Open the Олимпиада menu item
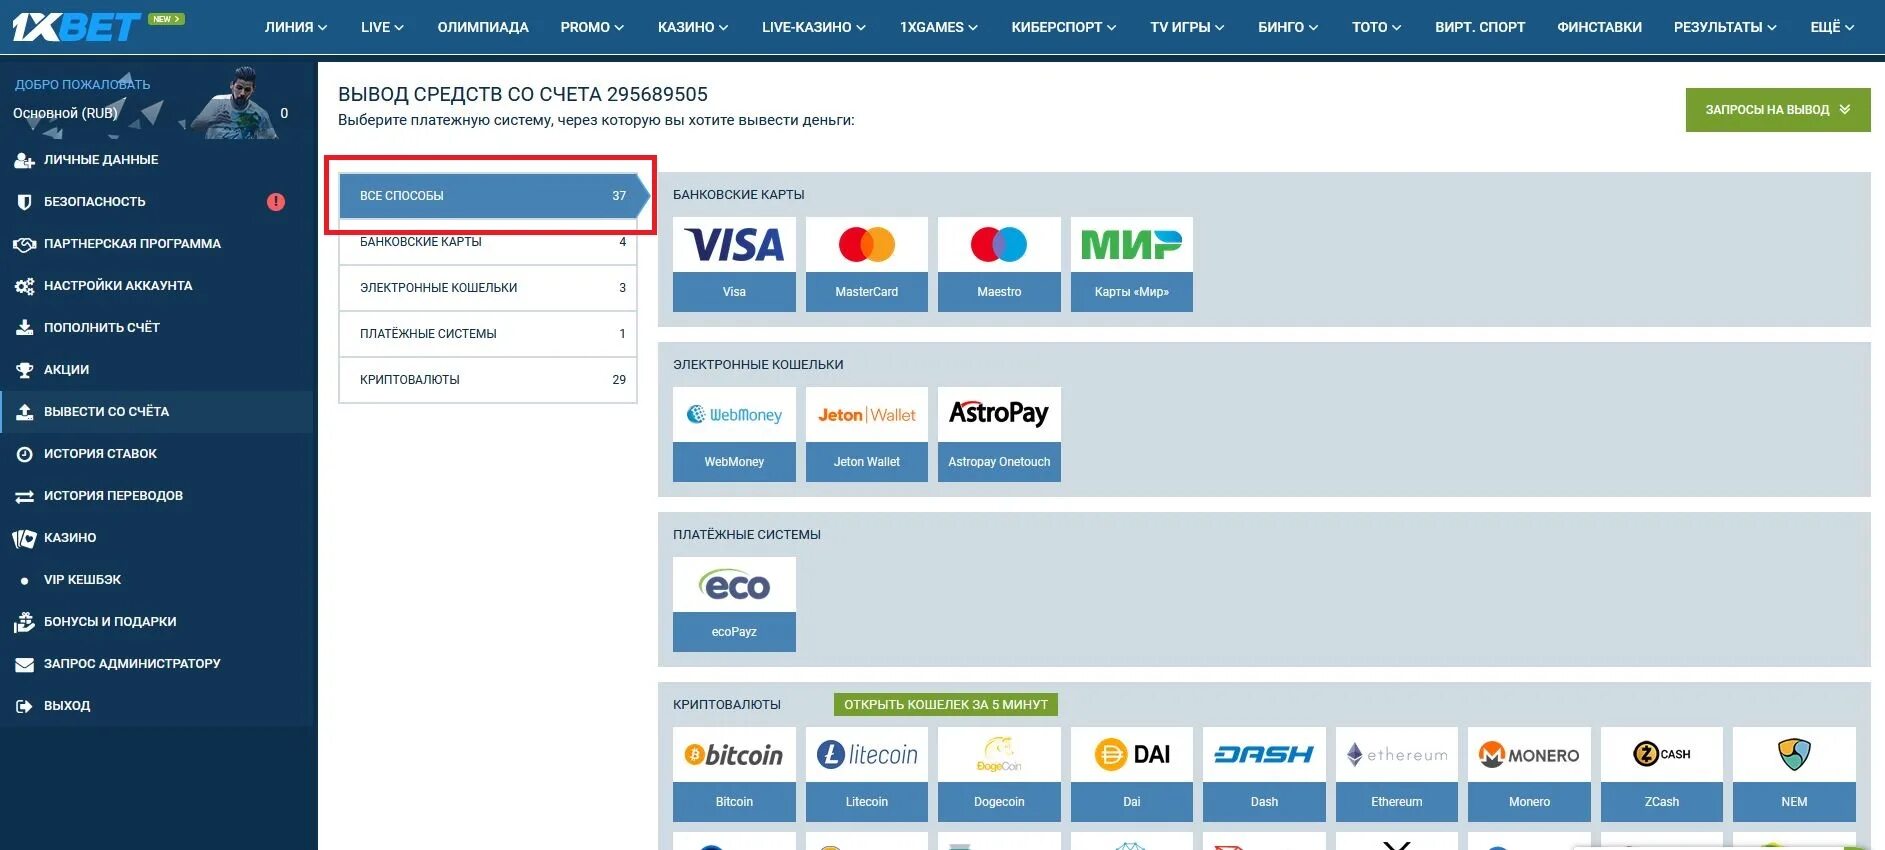This screenshot has width=1885, height=850. 483,27
